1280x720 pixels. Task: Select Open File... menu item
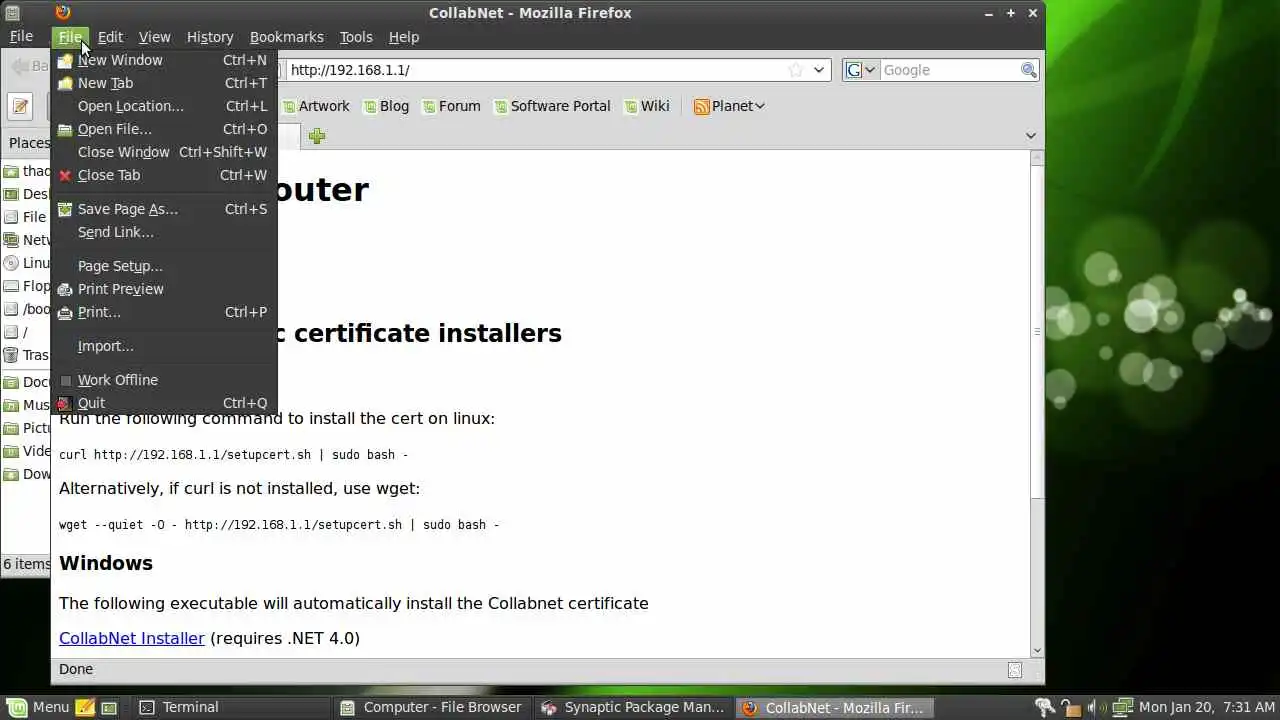[164, 129]
